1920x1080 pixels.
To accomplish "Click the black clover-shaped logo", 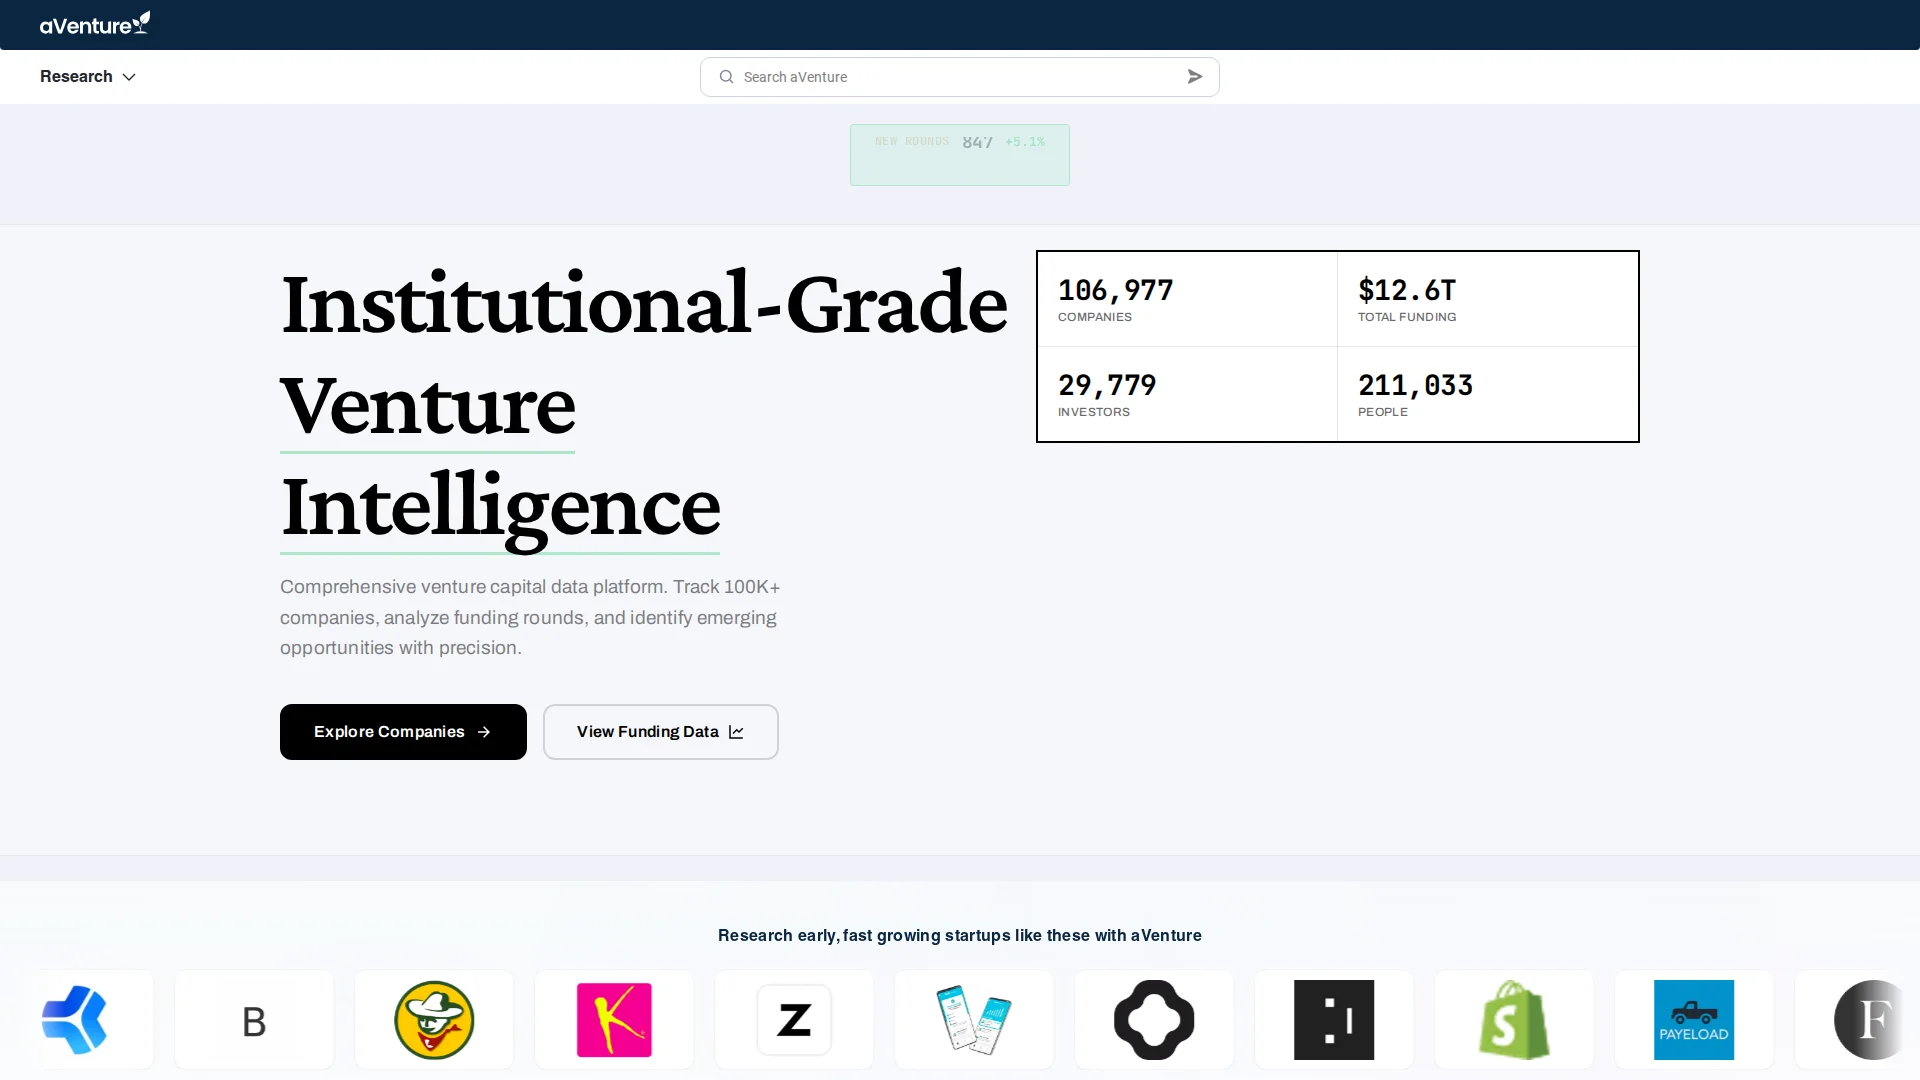I will tap(1154, 1020).
